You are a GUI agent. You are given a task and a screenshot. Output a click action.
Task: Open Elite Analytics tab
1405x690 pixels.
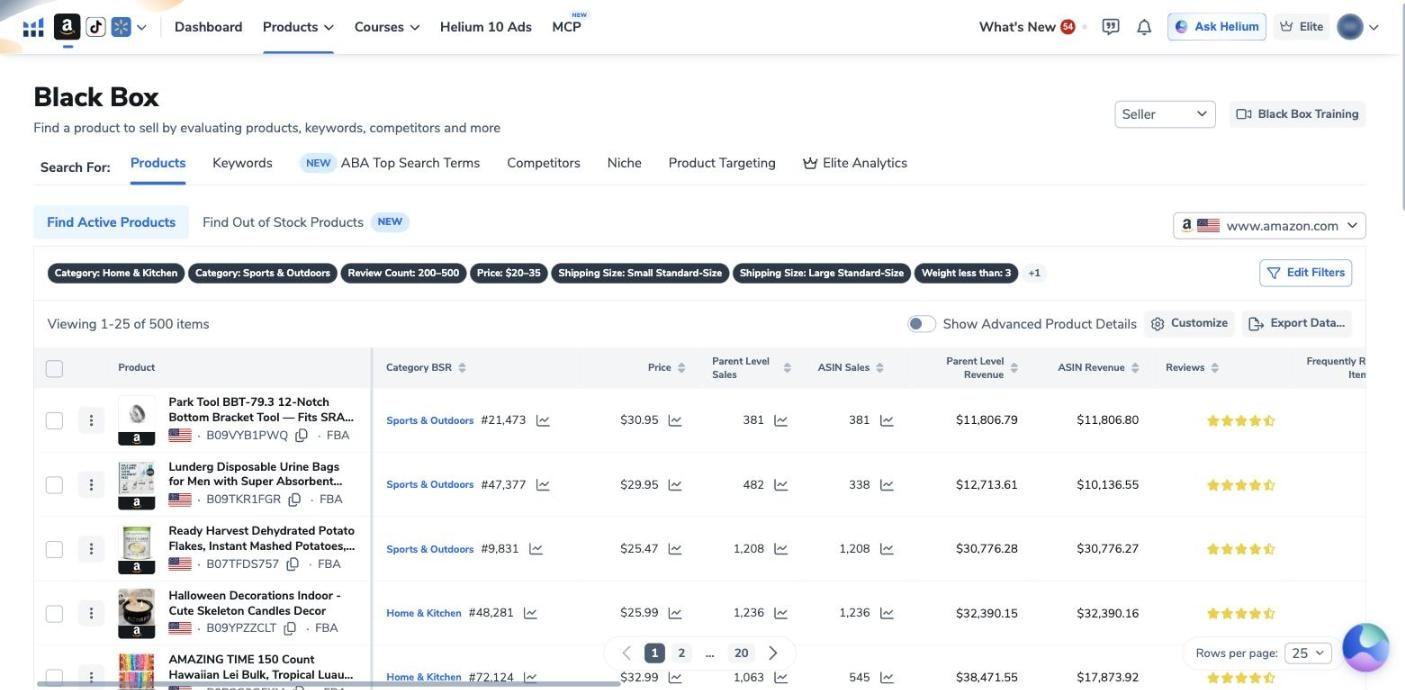tap(855, 163)
